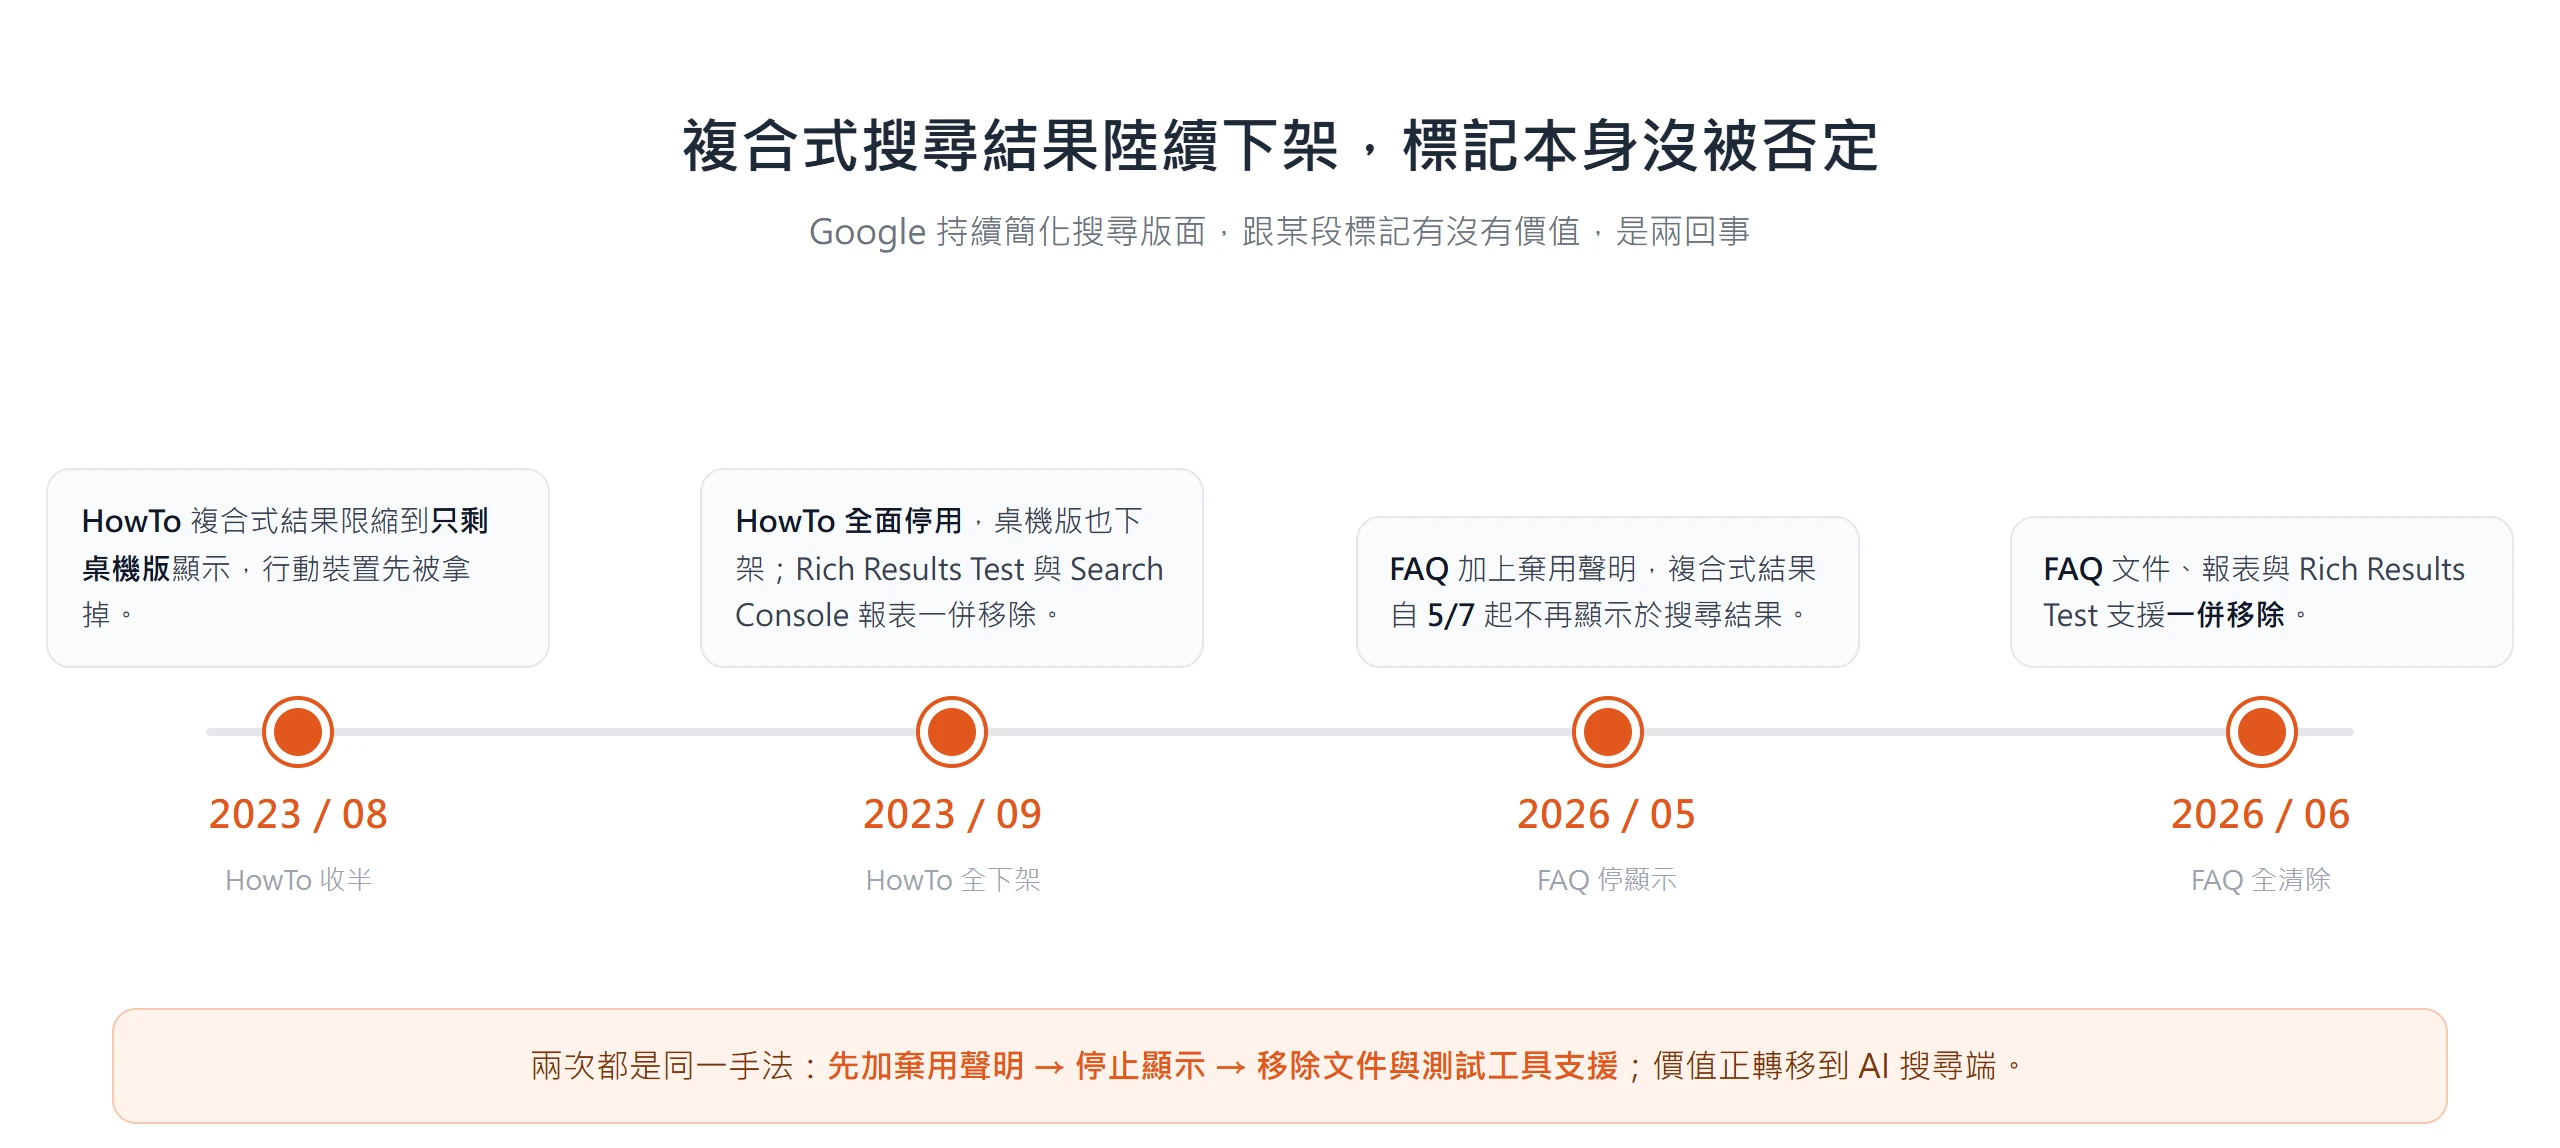Viewport: 2560px width, 1148px height.
Task: Click the orange summary text 先加棄用聲明
Action: coord(926,1066)
